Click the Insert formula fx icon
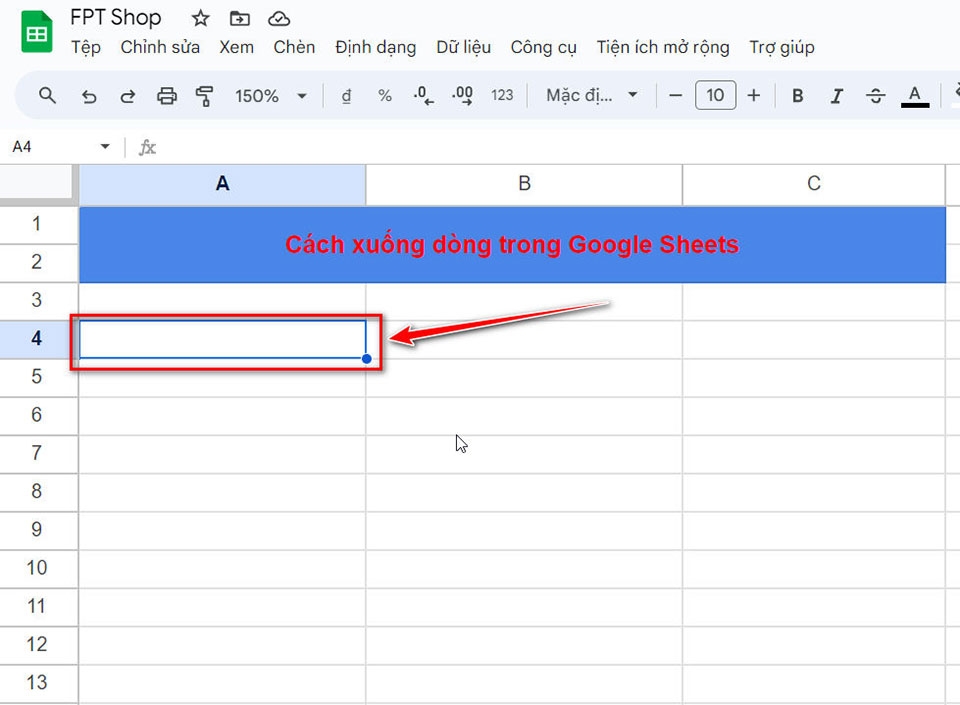 (x=147, y=146)
